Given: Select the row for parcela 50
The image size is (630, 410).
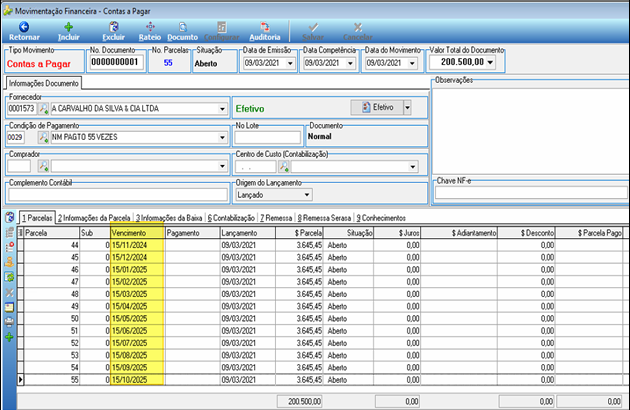Looking at the screenshot, I should click(323, 318).
